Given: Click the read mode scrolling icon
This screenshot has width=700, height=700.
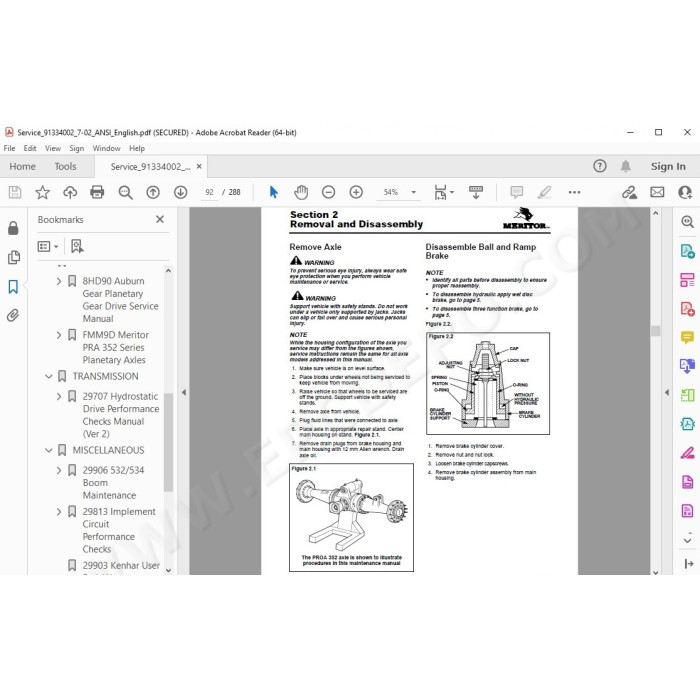Looking at the screenshot, I should pyautogui.click(x=476, y=192).
